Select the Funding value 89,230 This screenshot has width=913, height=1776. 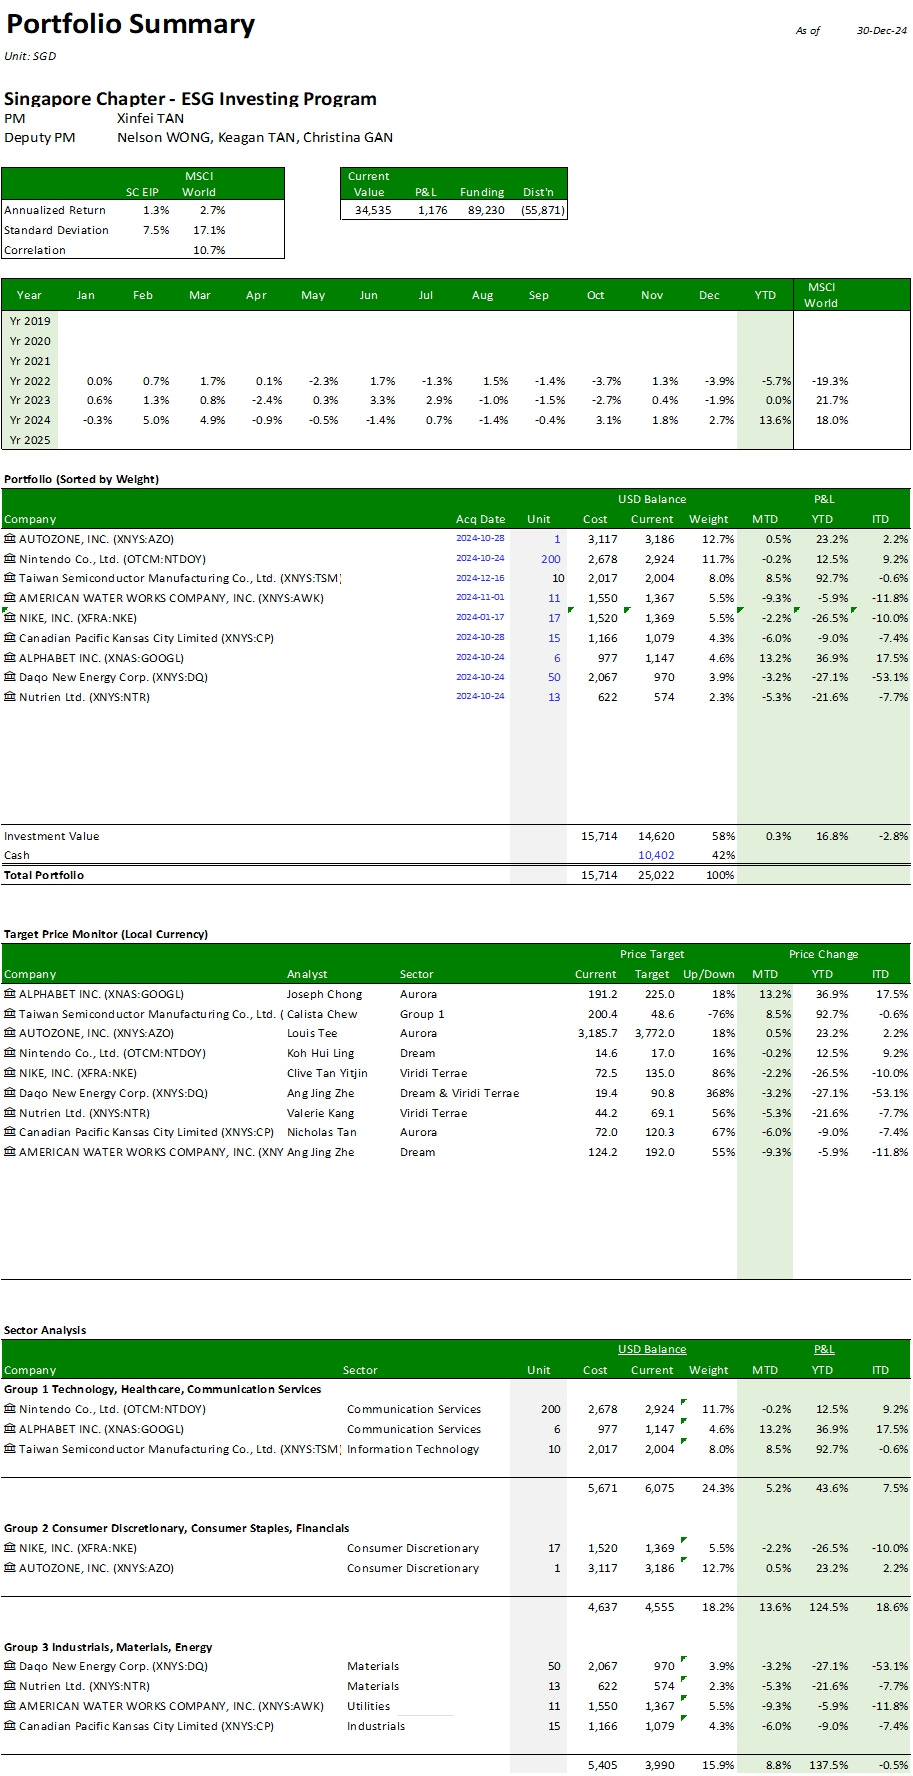(486, 210)
